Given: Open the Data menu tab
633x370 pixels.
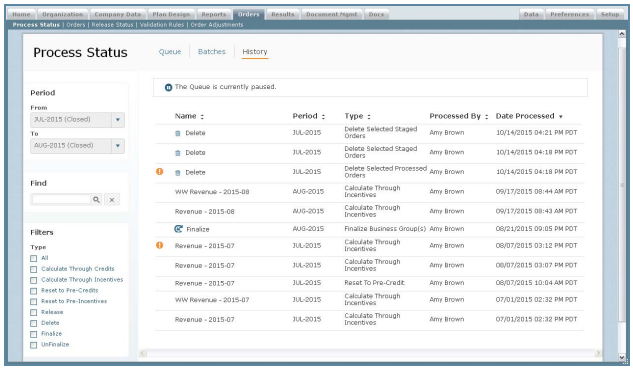Looking at the screenshot, I should (531, 14).
